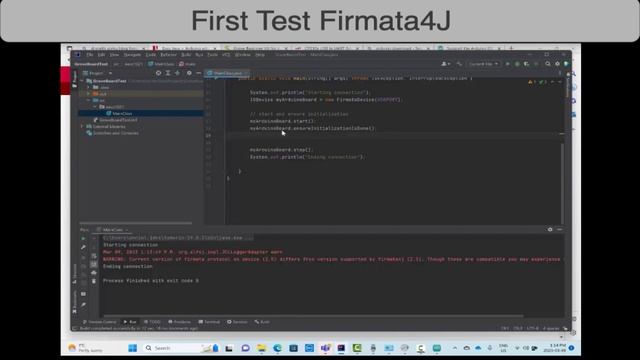Screen dimensions: 640x360
Task: Locate the open file in Project tree
Action: (158, 73)
